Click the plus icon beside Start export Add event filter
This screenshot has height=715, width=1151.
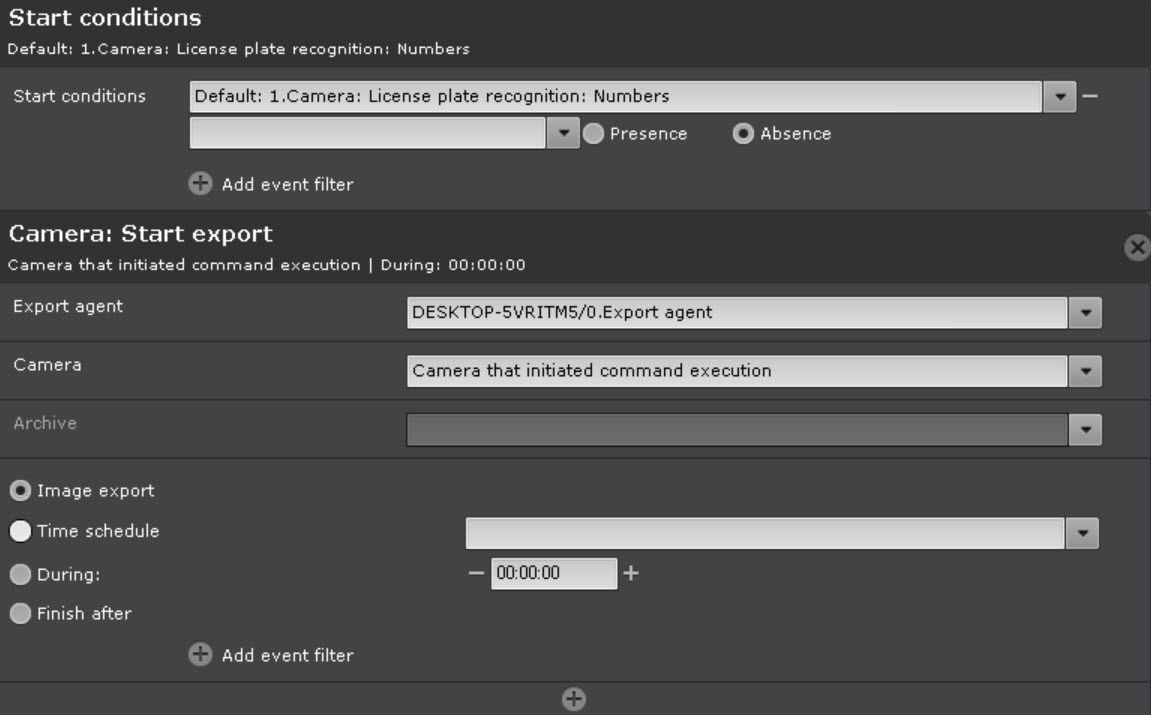coord(201,655)
